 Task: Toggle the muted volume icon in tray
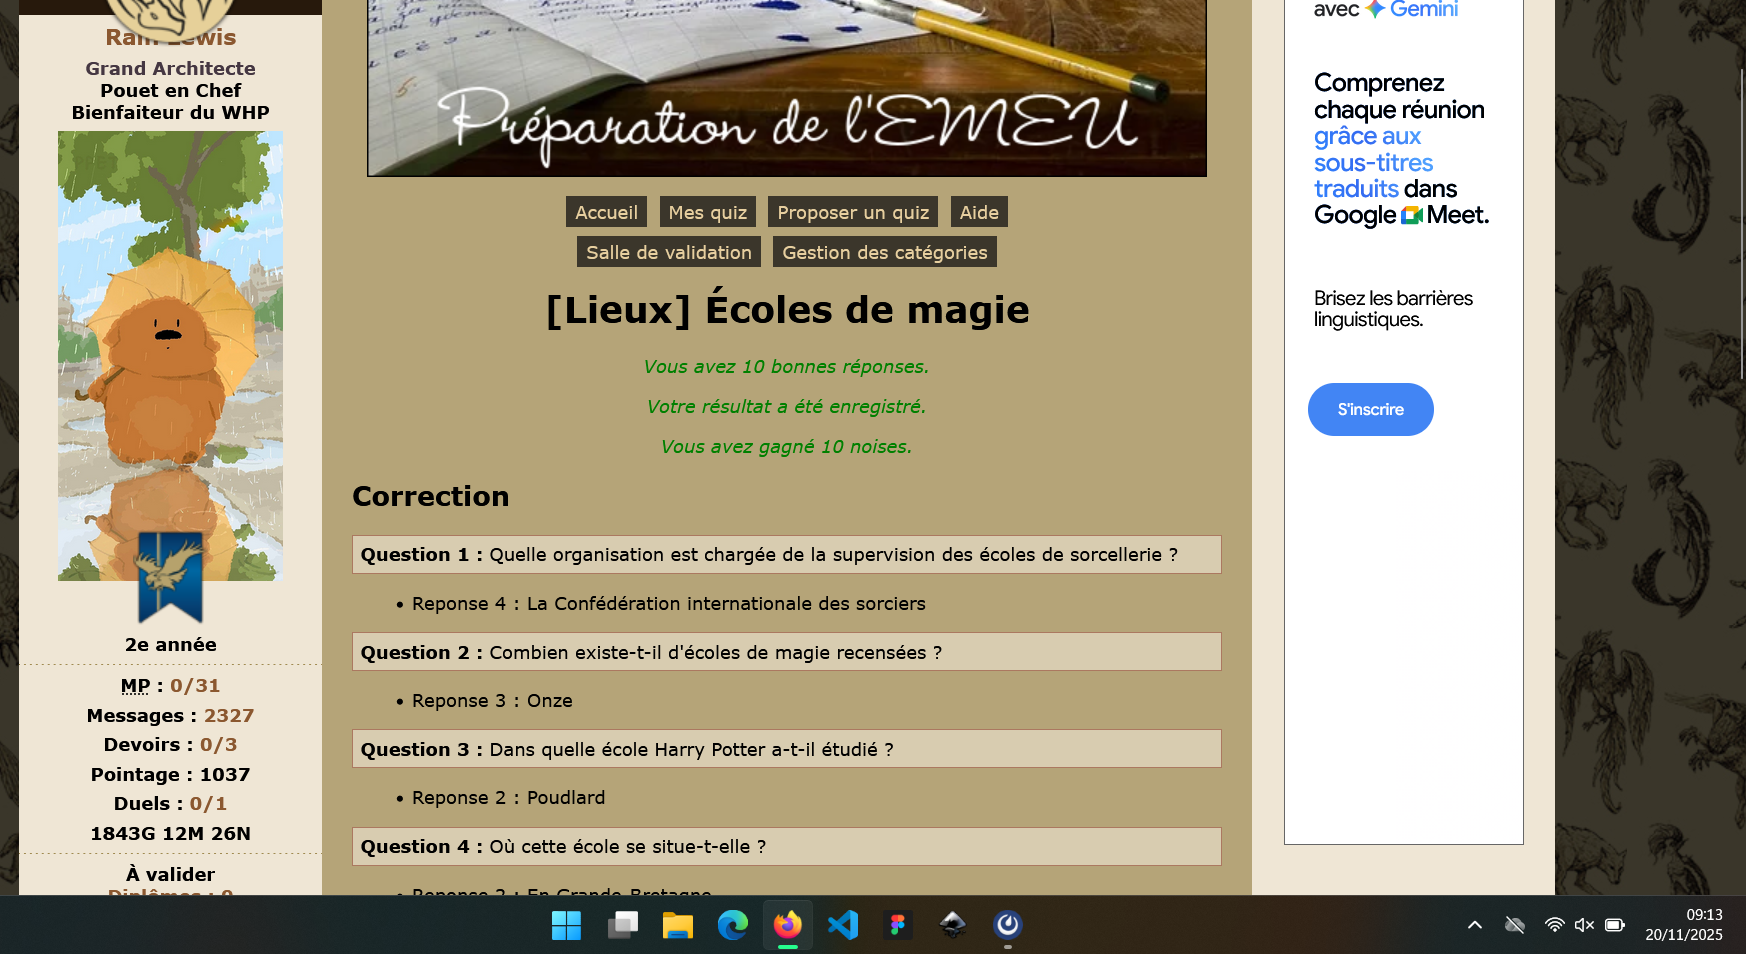(x=1584, y=925)
